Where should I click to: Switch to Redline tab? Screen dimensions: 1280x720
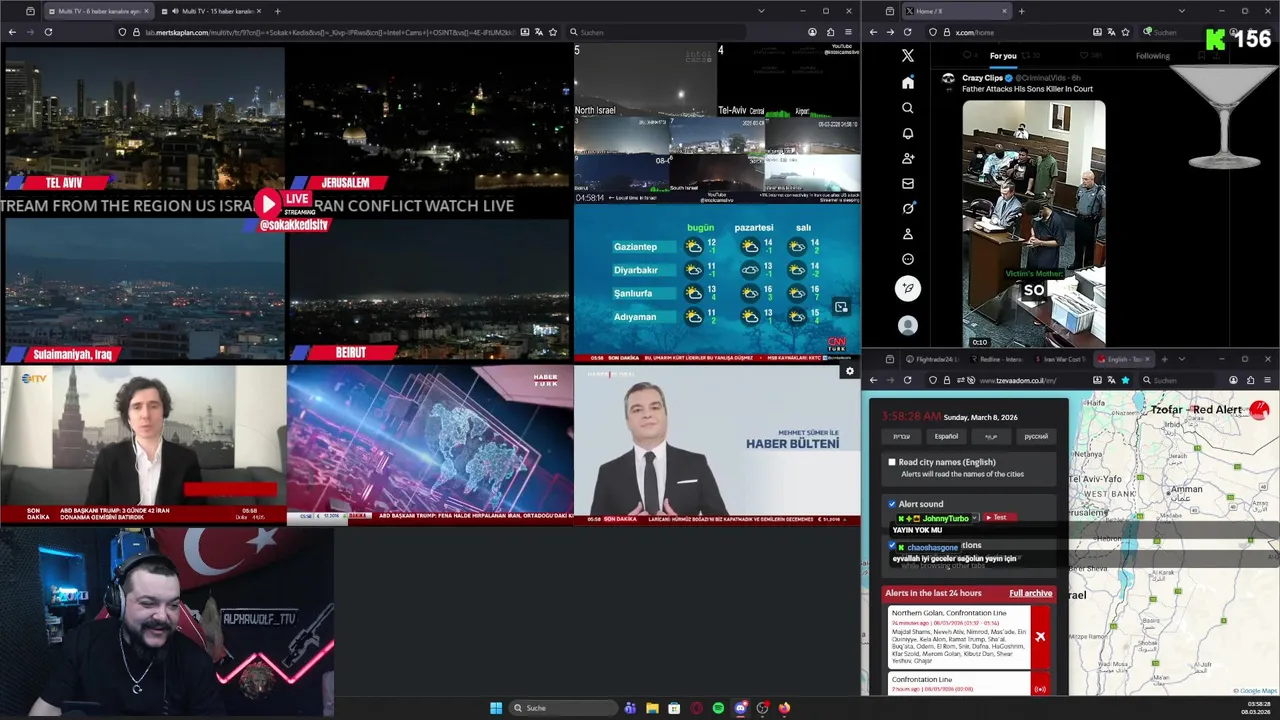pyautogui.click(x=998, y=359)
